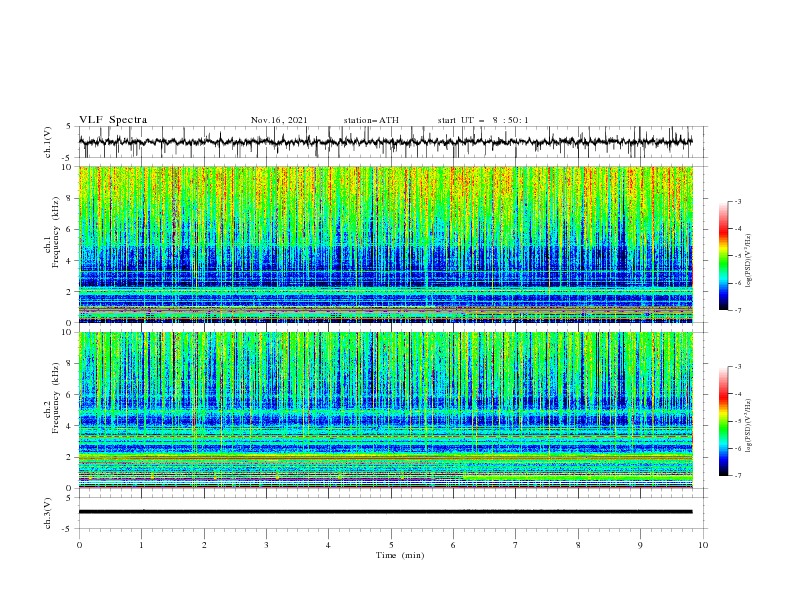This screenshot has height=612, width=792.
Task: Click the ch.3 flat voltage trace
Action: tap(385, 512)
